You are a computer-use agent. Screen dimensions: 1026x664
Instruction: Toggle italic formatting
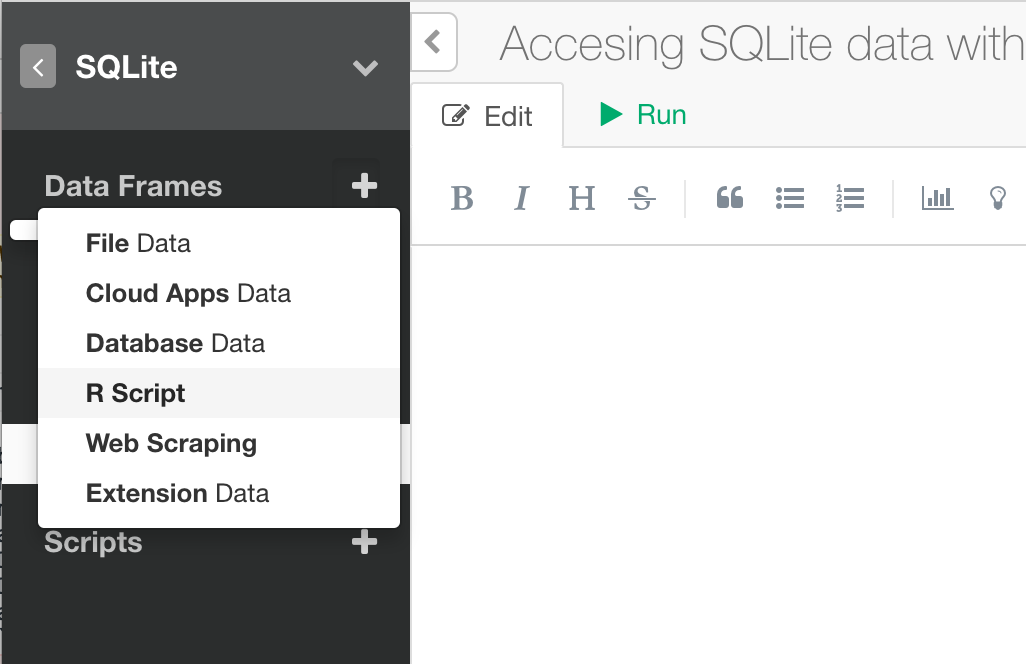click(522, 198)
